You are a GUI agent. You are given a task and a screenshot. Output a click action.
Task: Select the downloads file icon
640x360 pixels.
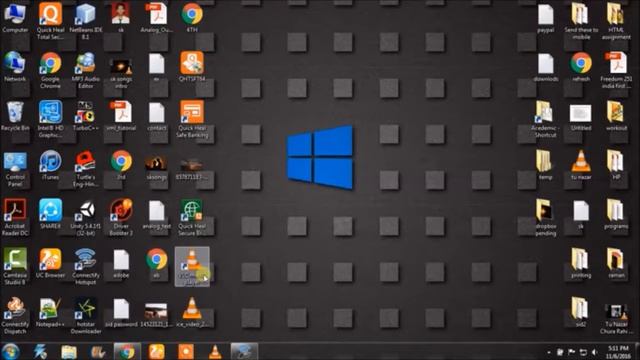click(x=546, y=67)
